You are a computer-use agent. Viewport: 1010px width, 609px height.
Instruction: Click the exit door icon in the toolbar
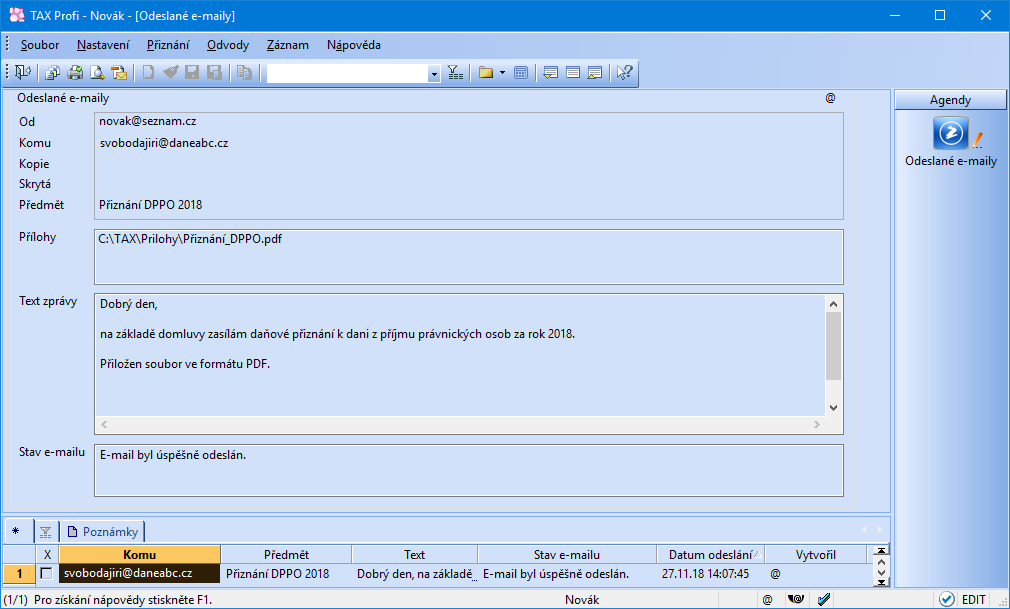click(x=23, y=73)
